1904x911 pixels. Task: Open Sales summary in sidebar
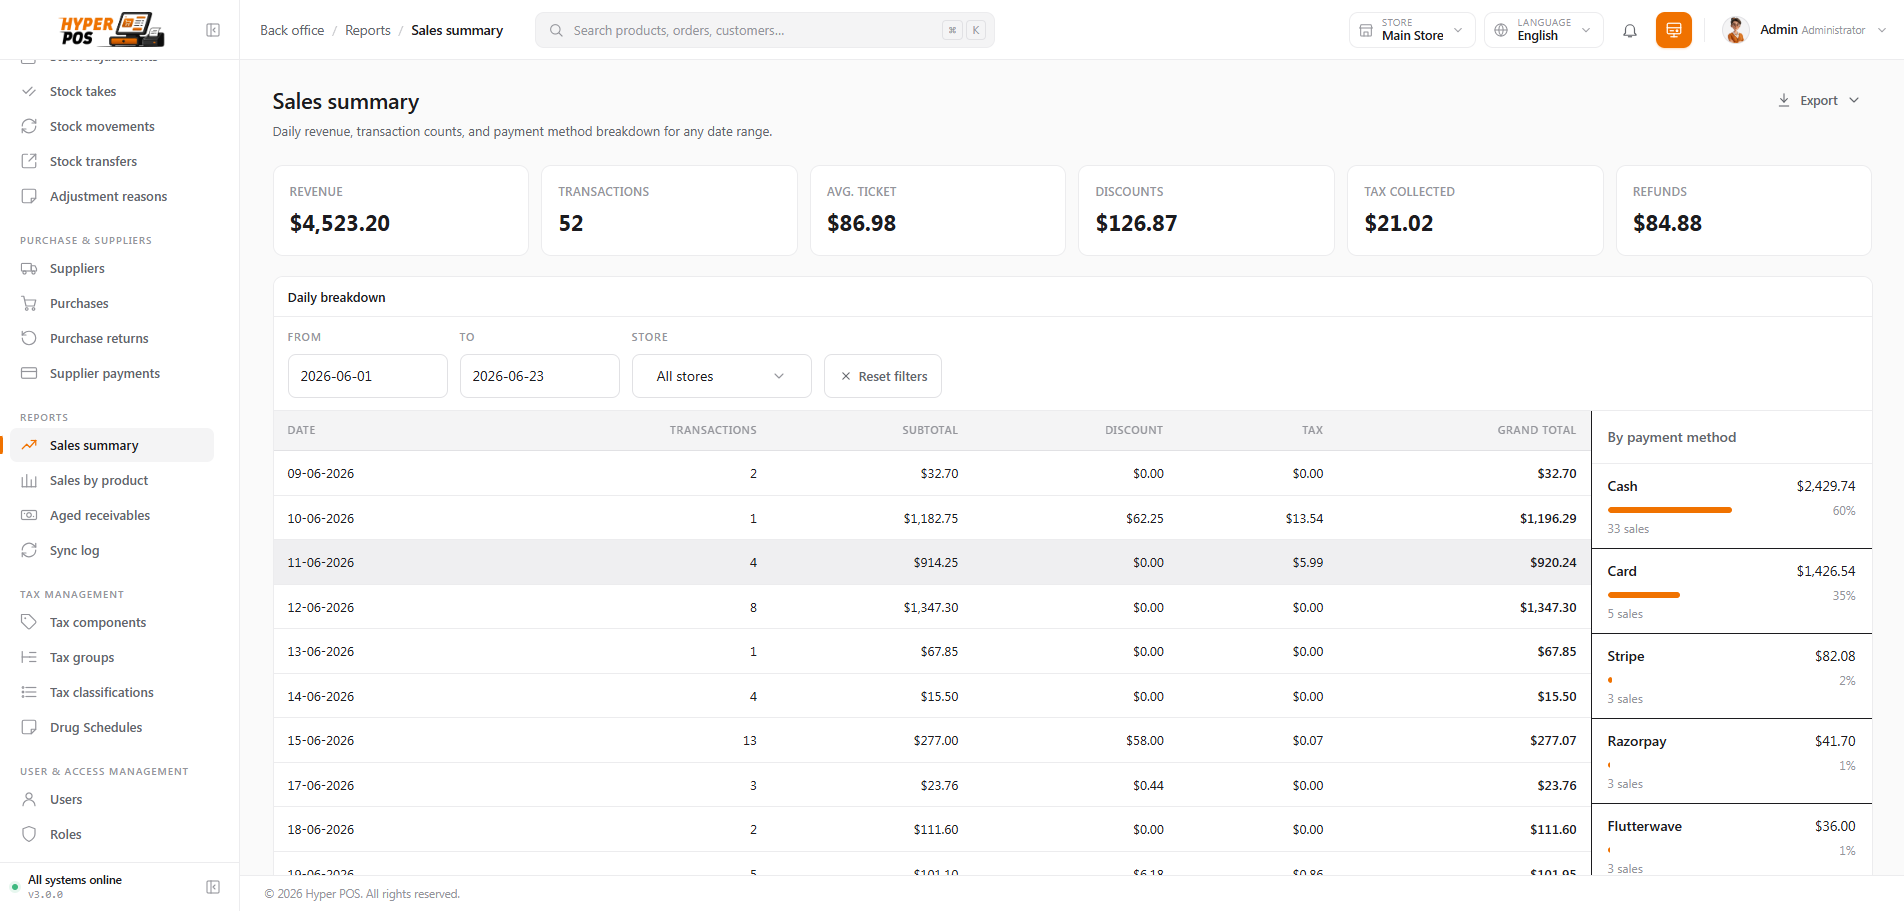112,445
